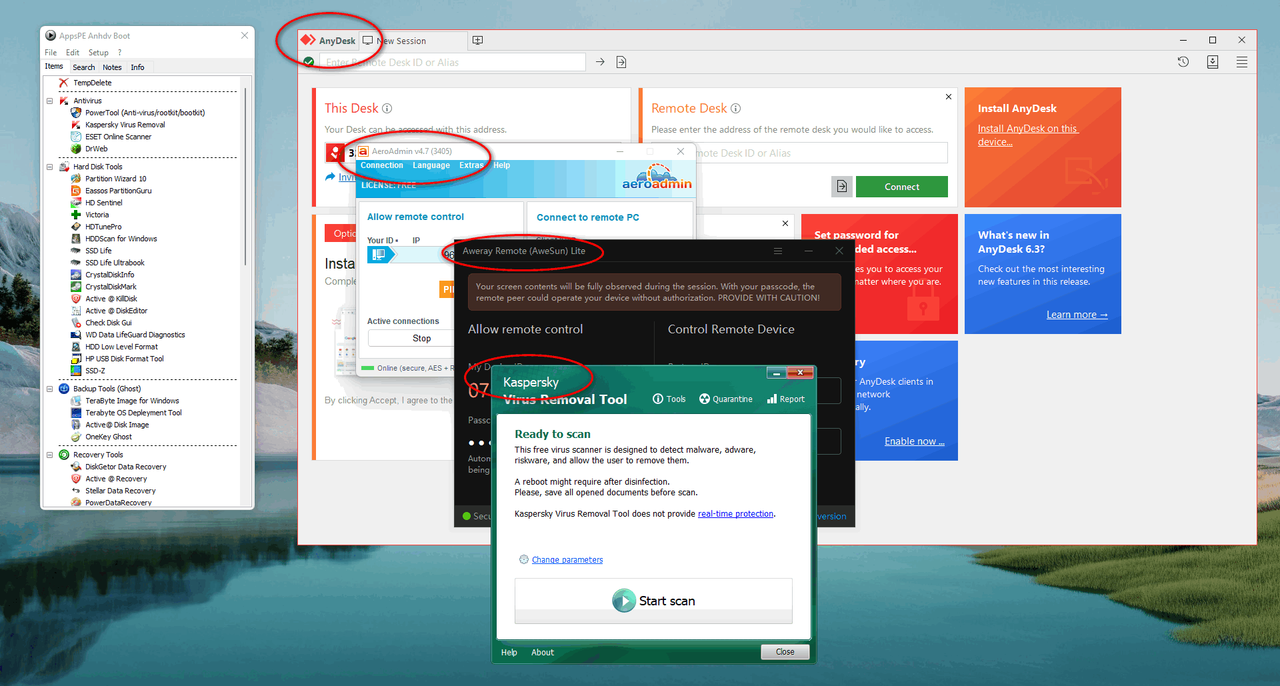The width and height of the screenshot is (1280, 686).
Task: Click the green Connect button in AnyDesk
Action: click(902, 186)
